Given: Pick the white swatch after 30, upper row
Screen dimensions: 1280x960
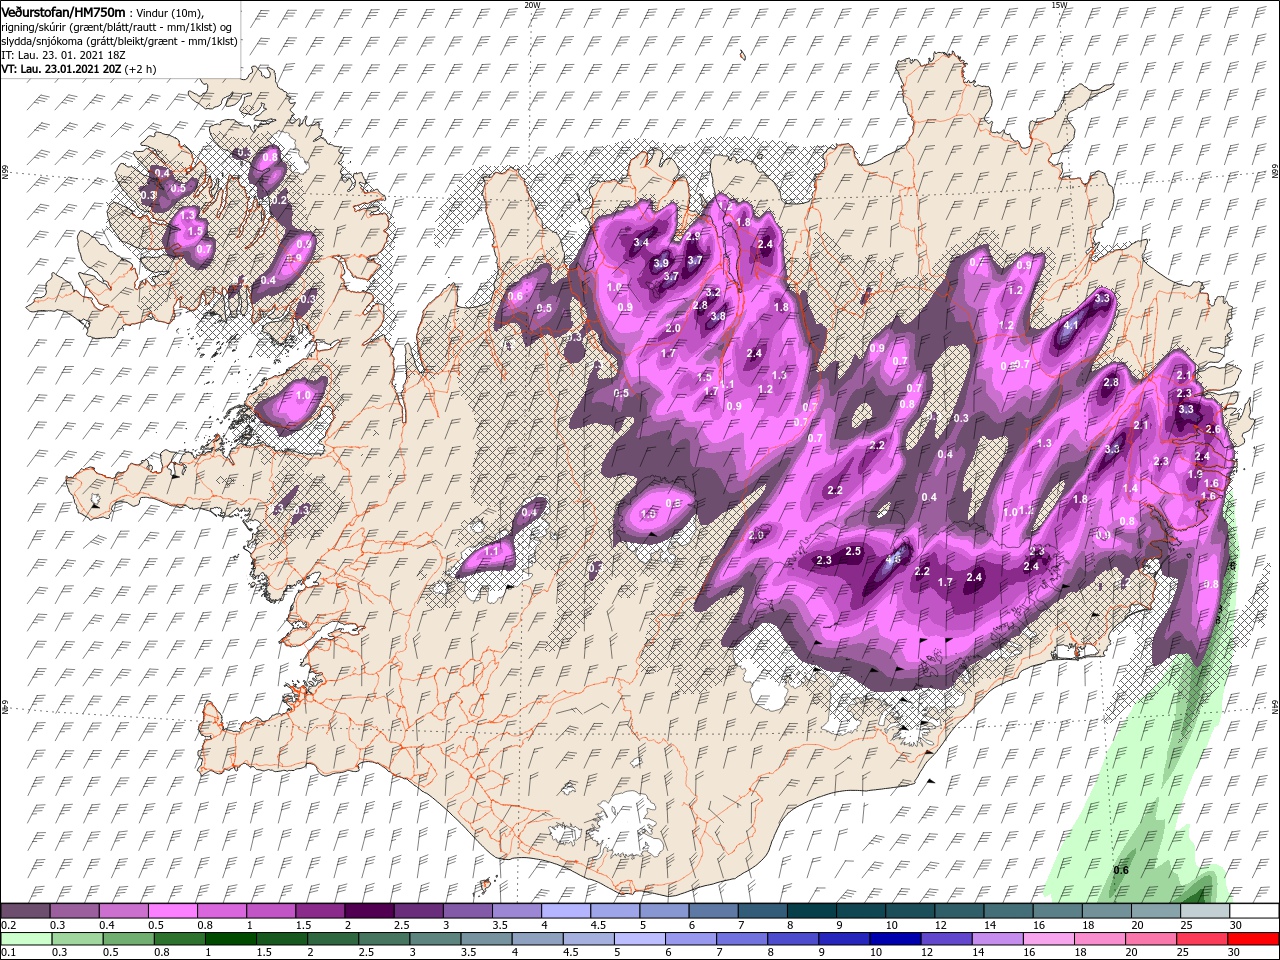Looking at the screenshot, I should point(1256,911).
